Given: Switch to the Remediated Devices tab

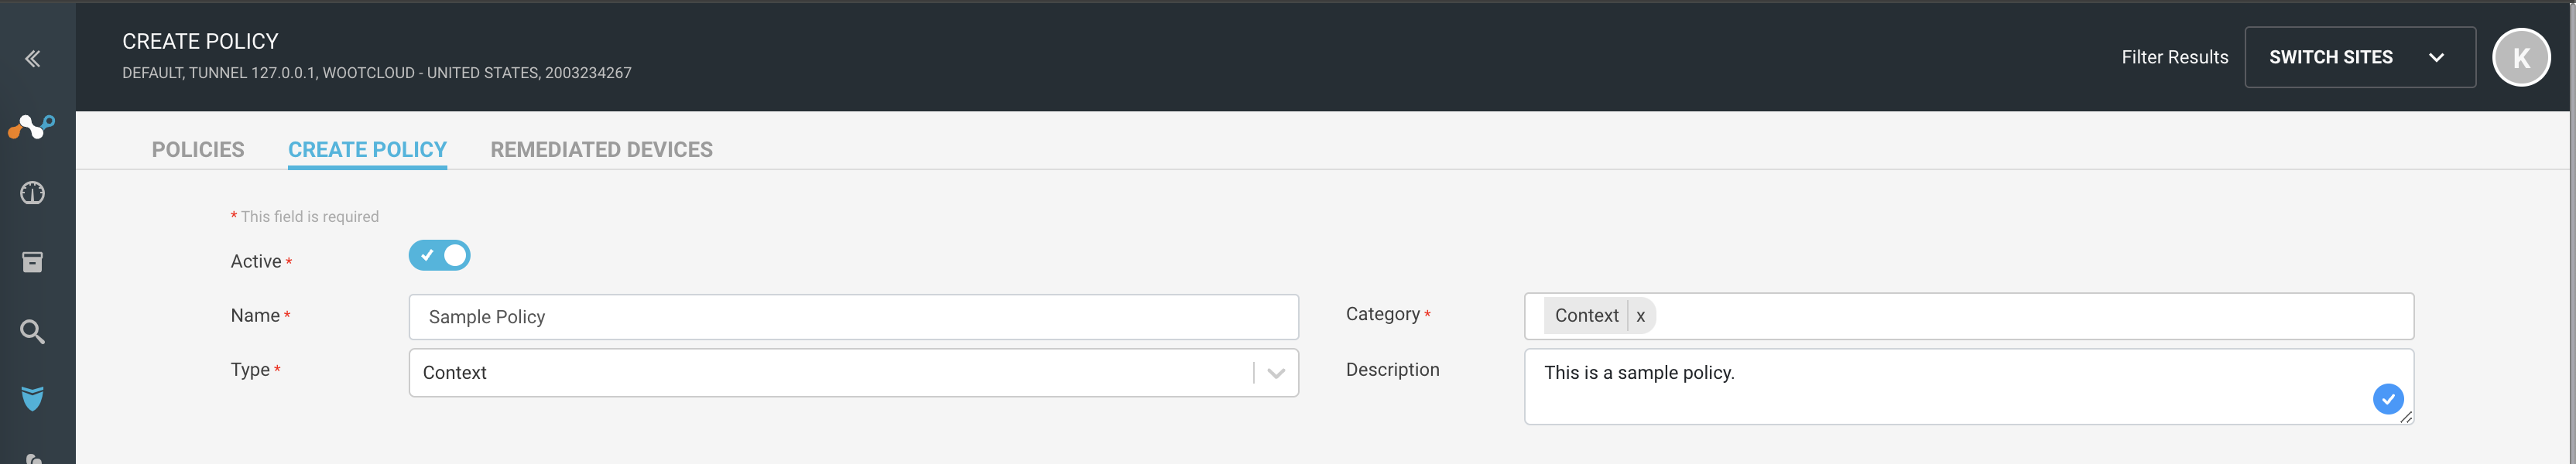Looking at the screenshot, I should (x=601, y=150).
